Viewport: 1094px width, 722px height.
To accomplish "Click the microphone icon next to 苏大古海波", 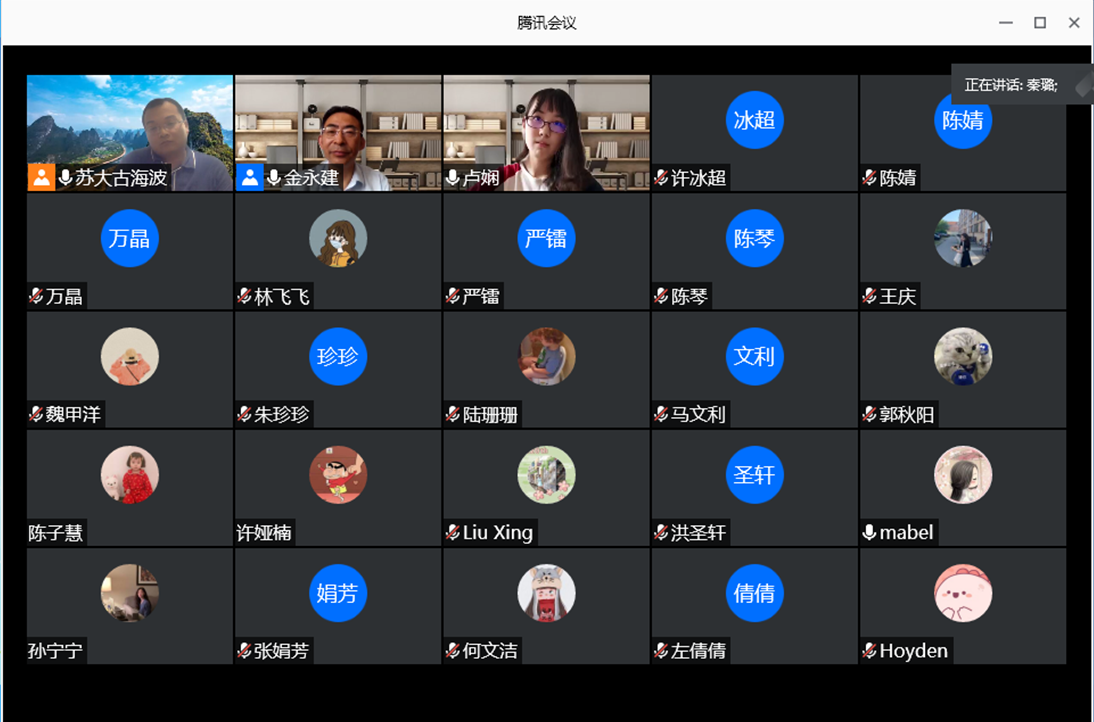I will click(66, 178).
